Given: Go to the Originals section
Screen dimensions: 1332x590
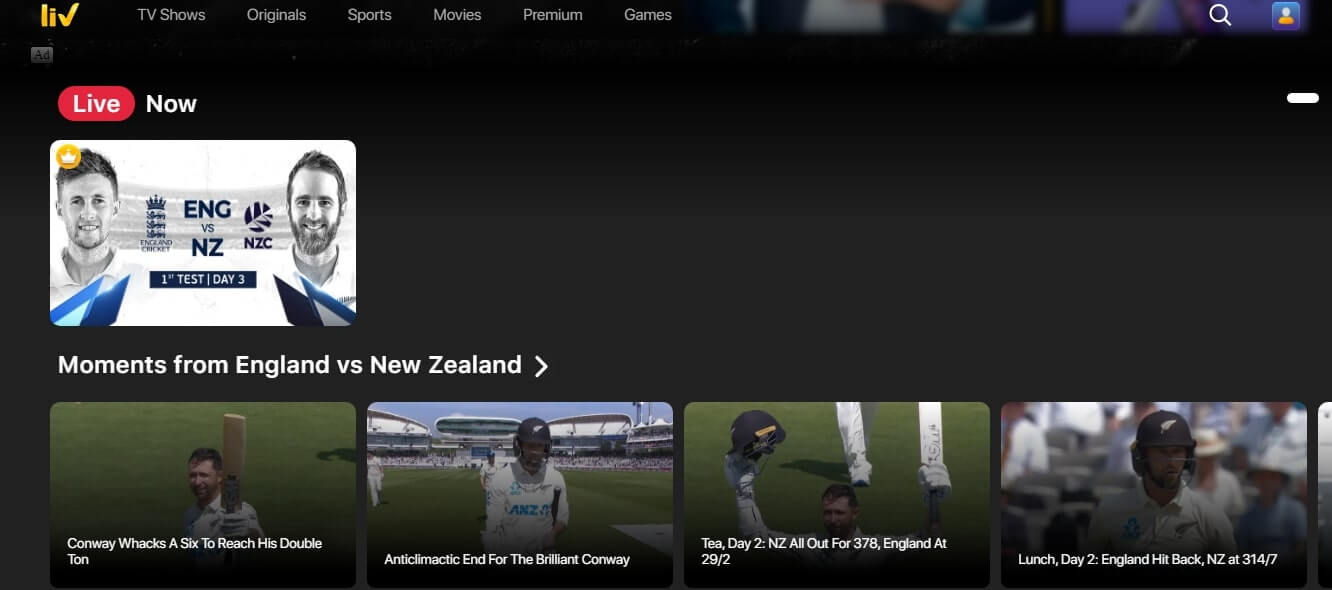Looking at the screenshot, I should 276,15.
